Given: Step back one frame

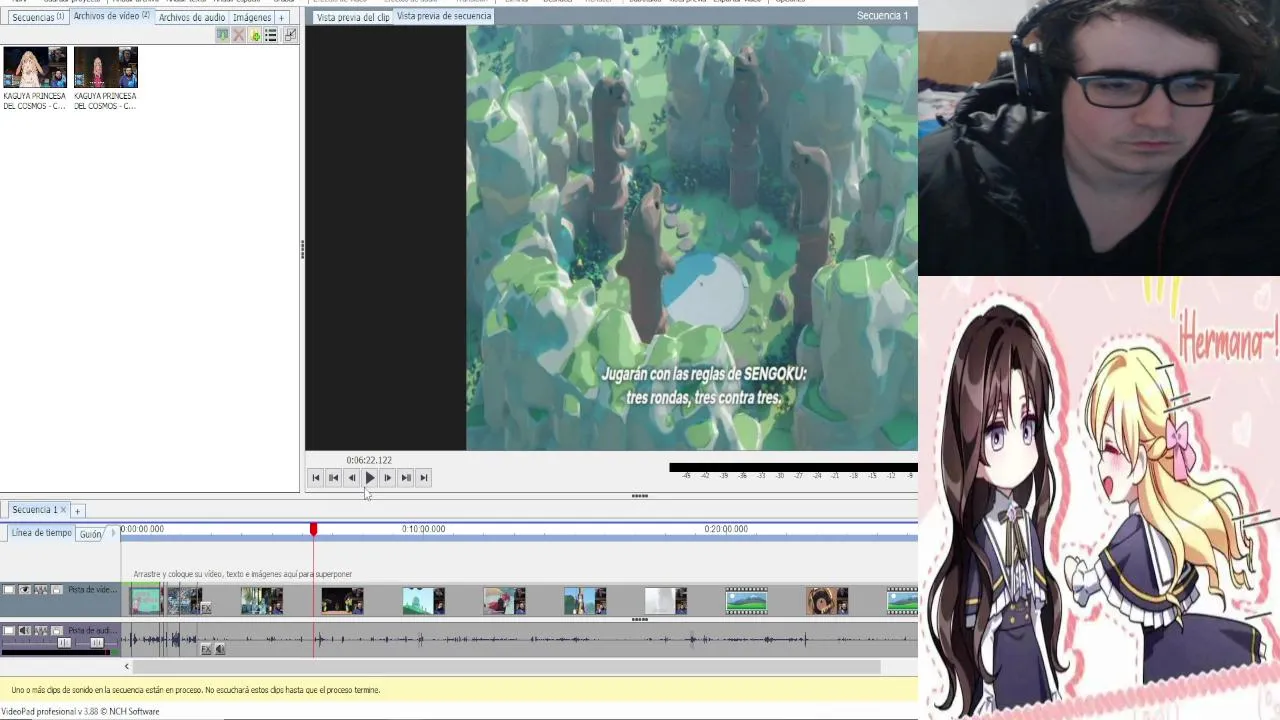Looking at the screenshot, I should pyautogui.click(x=352, y=478).
